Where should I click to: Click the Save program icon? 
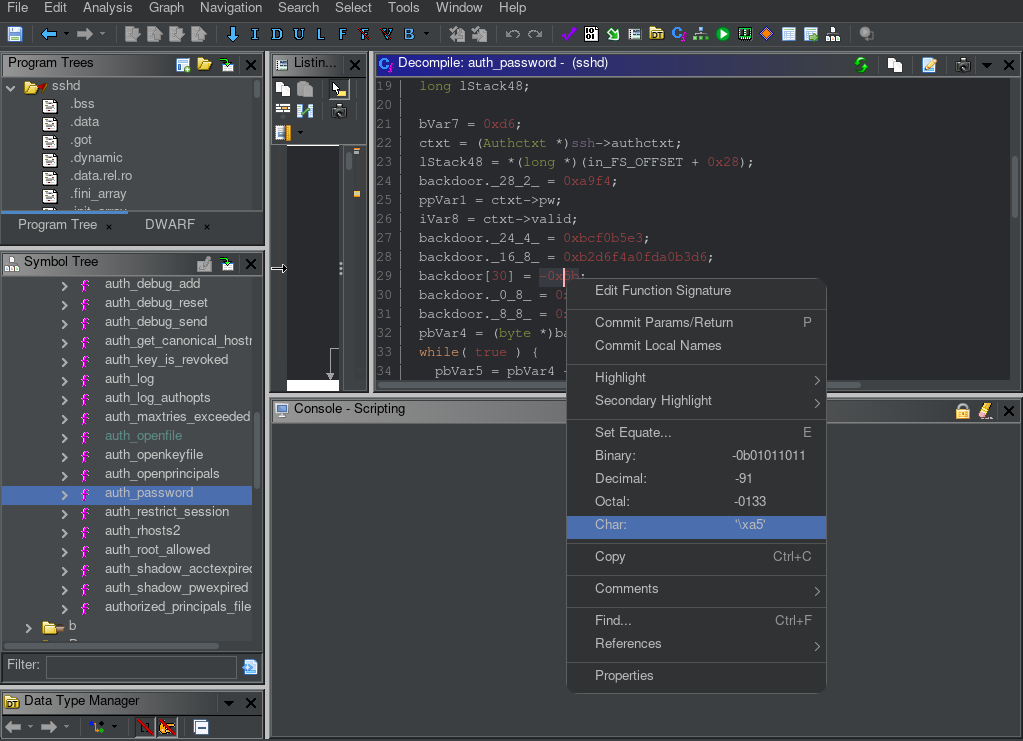pyautogui.click(x=14, y=34)
